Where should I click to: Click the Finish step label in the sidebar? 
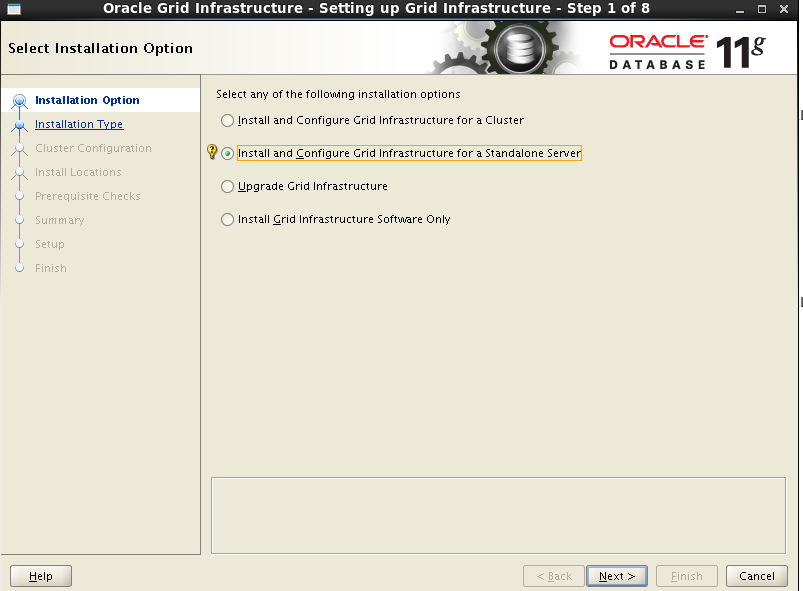51,268
